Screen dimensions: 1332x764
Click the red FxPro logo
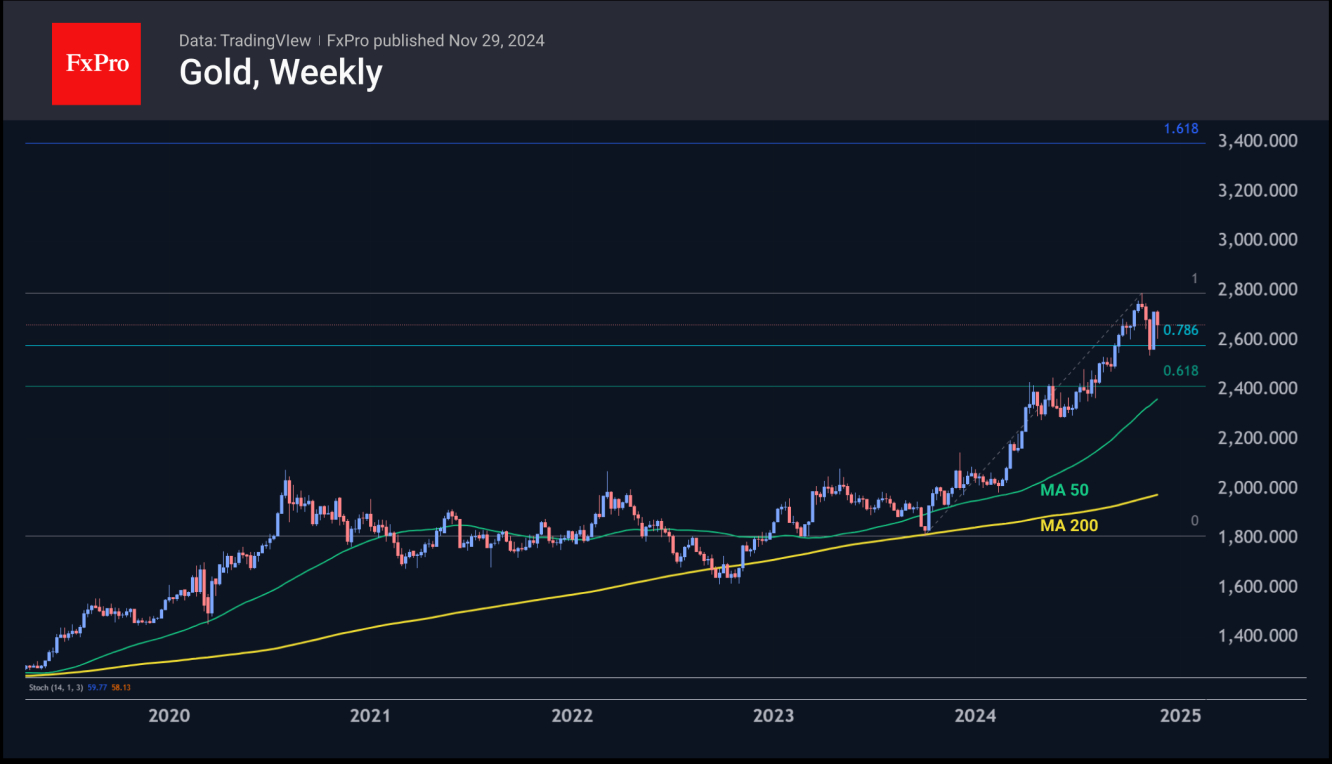click(x=96, y=64)
